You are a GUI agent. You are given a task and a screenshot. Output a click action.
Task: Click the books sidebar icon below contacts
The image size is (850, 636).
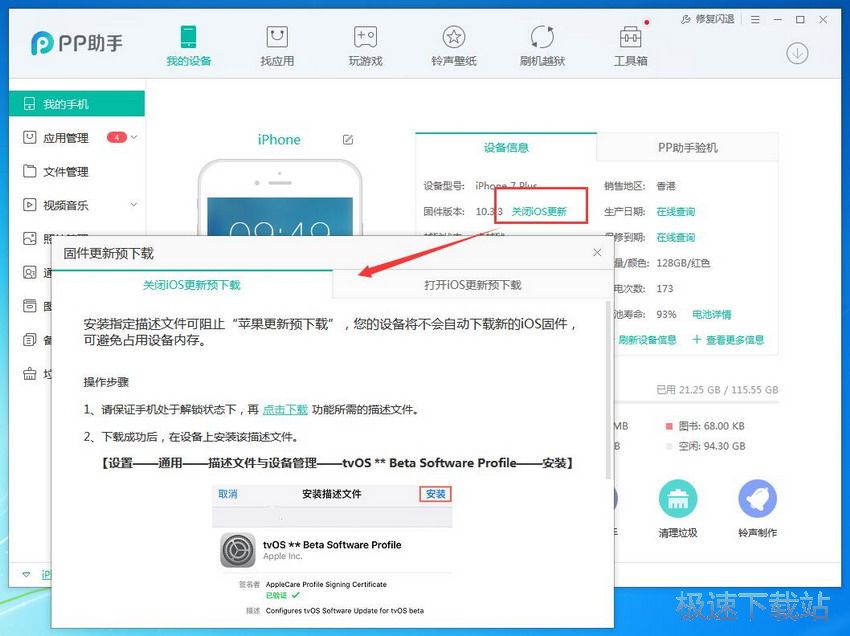coord(29,306)
